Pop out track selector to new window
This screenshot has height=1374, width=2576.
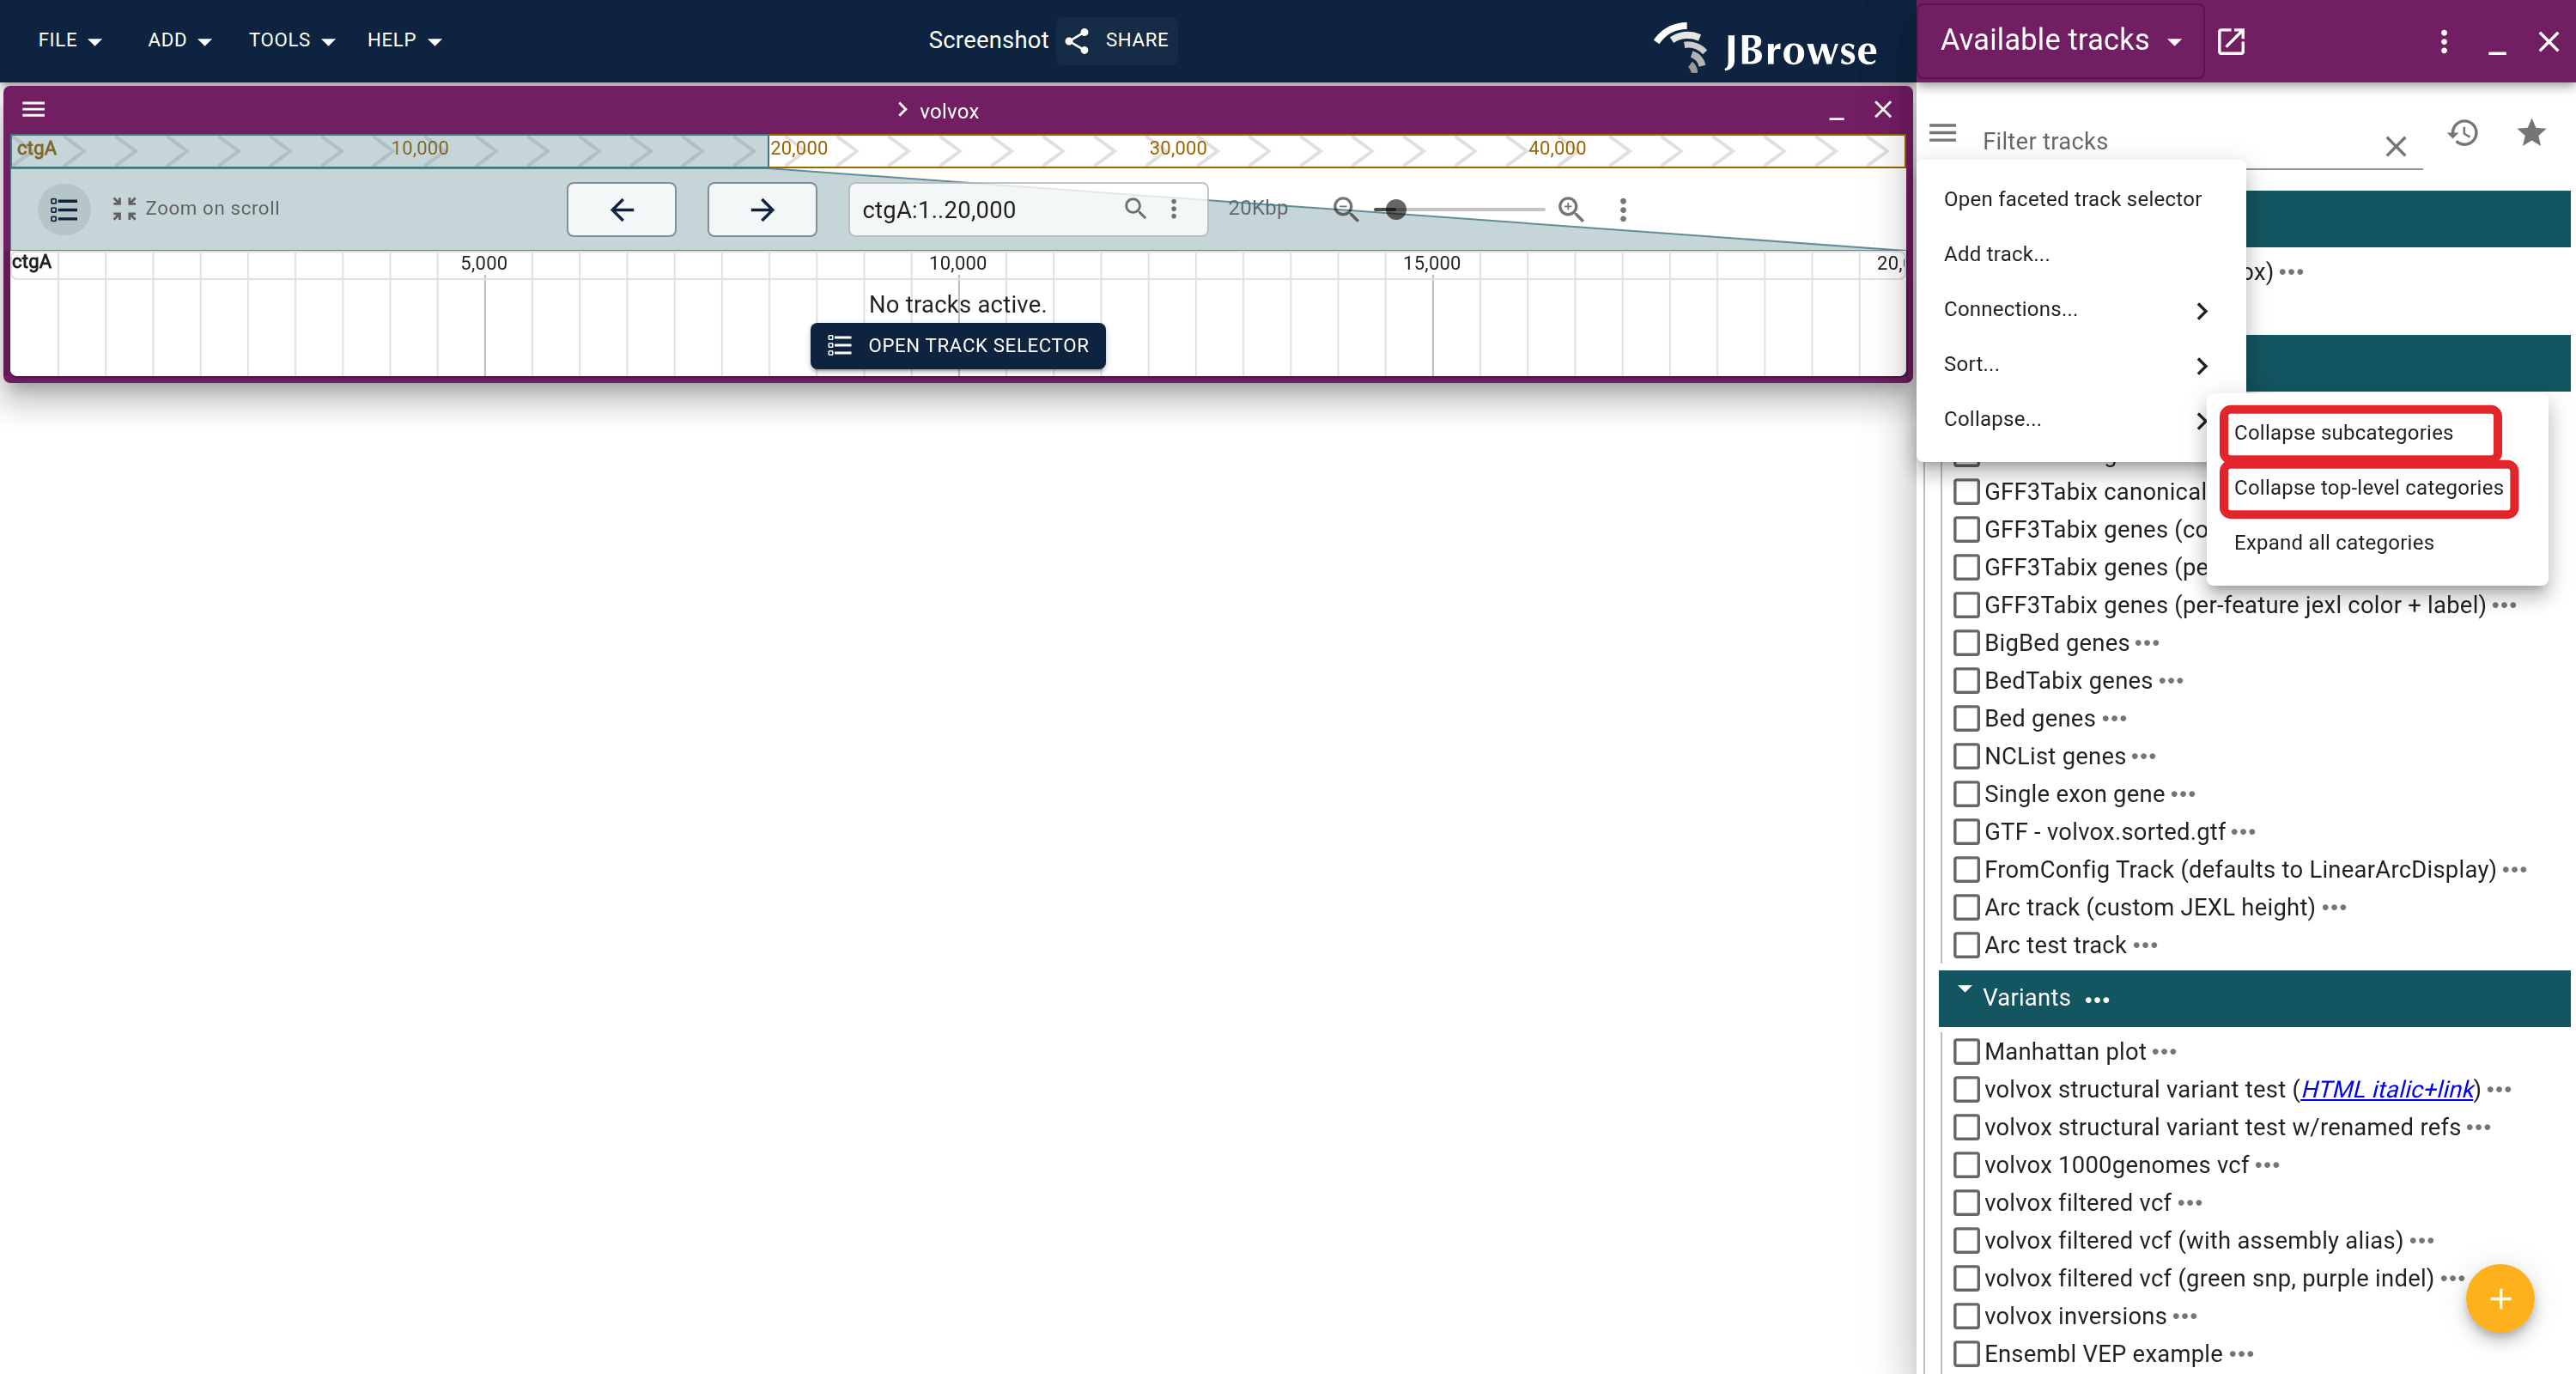2231,41
